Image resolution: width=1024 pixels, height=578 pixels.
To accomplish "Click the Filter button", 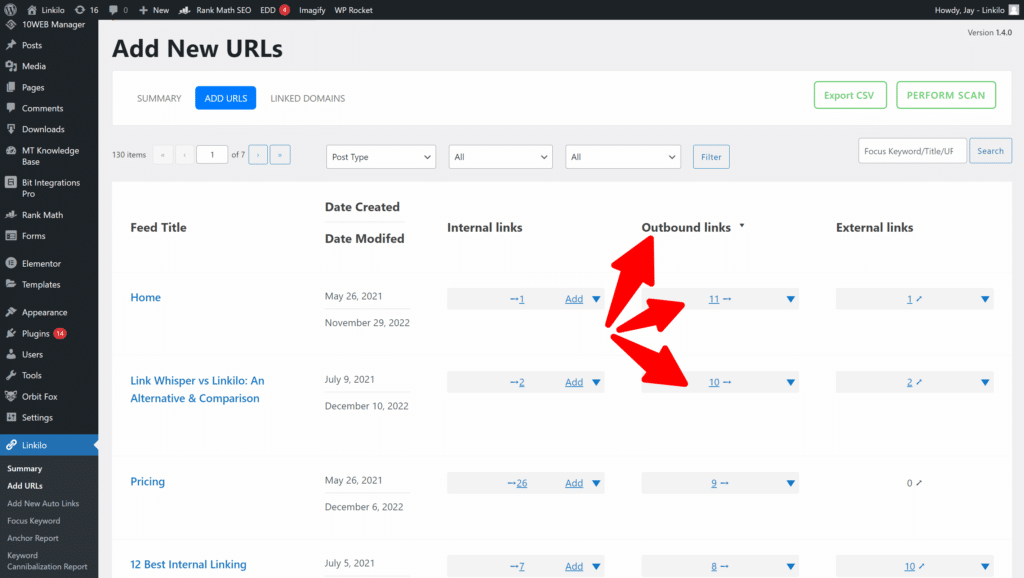I will [x=711, y=157].
